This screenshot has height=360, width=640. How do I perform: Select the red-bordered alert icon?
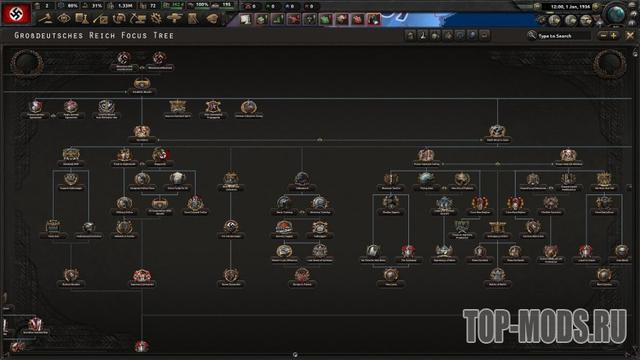(373, 19)
